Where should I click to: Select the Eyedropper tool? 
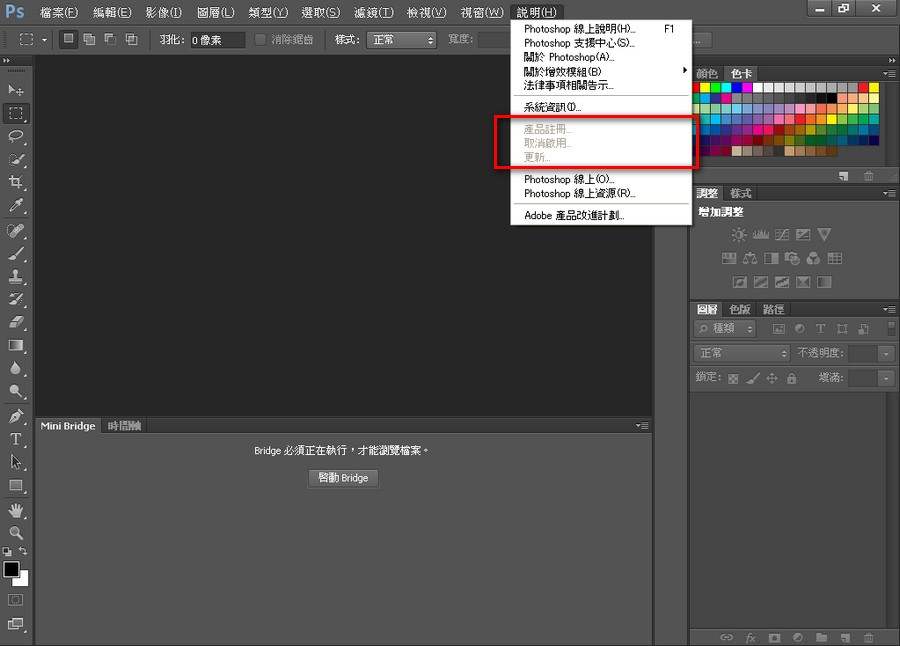point(15,206)
